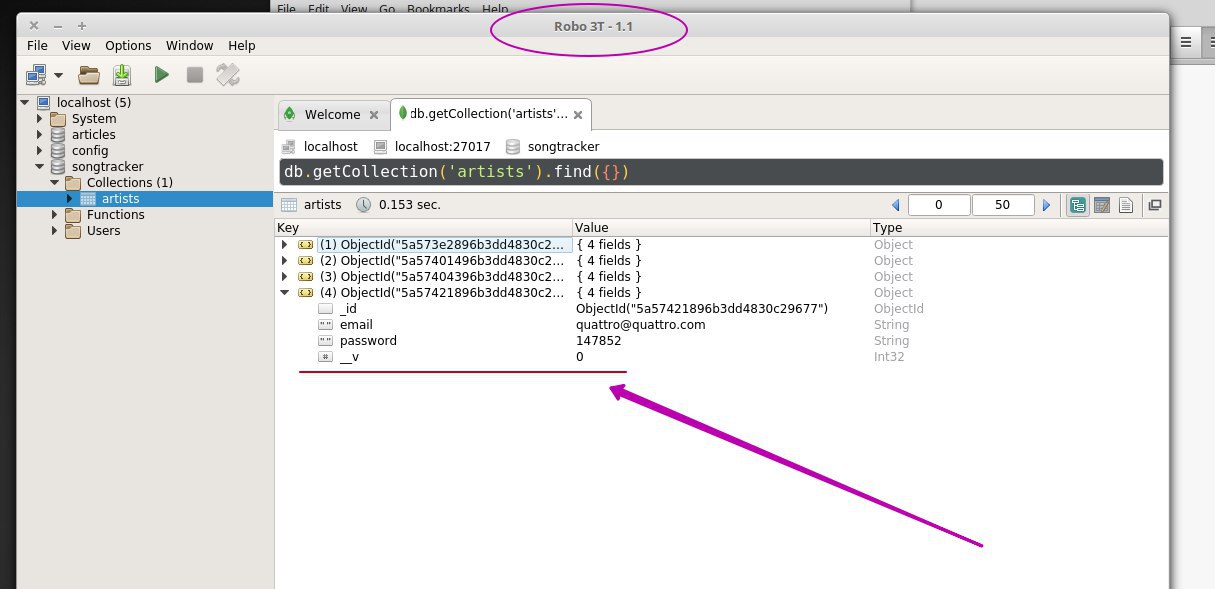Select the Functions folder

[x=115, y=214]
